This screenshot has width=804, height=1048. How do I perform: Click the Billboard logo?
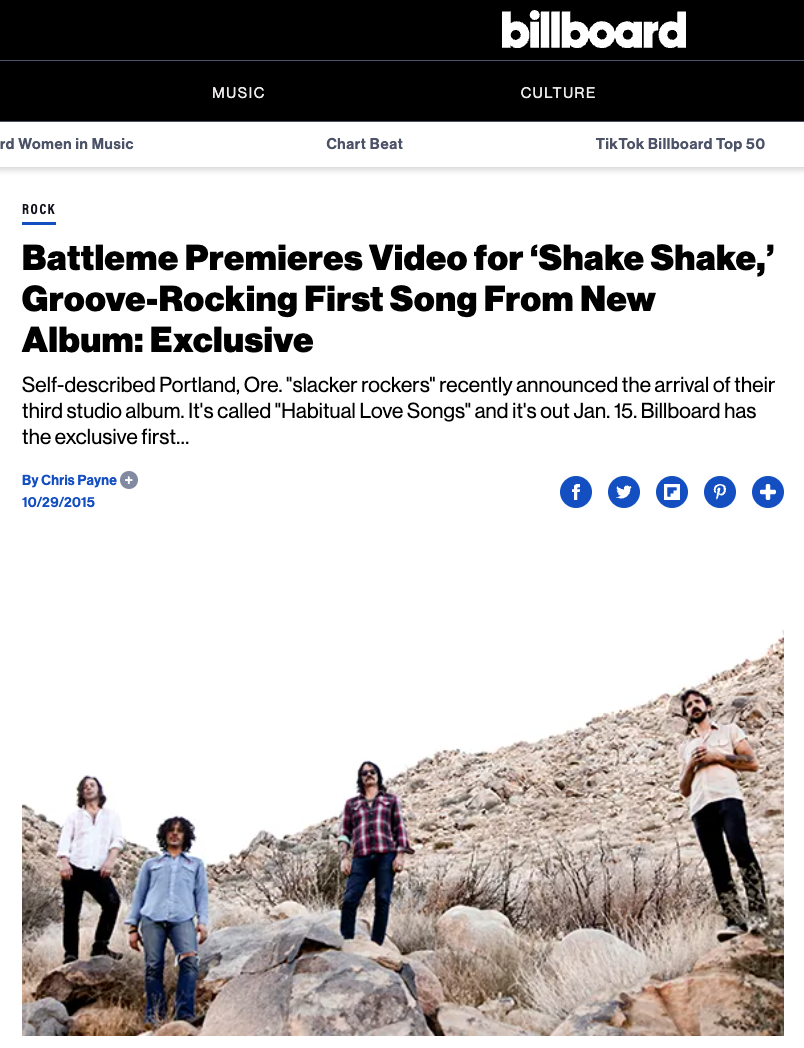pyautogui.click(x=593, y=30)
